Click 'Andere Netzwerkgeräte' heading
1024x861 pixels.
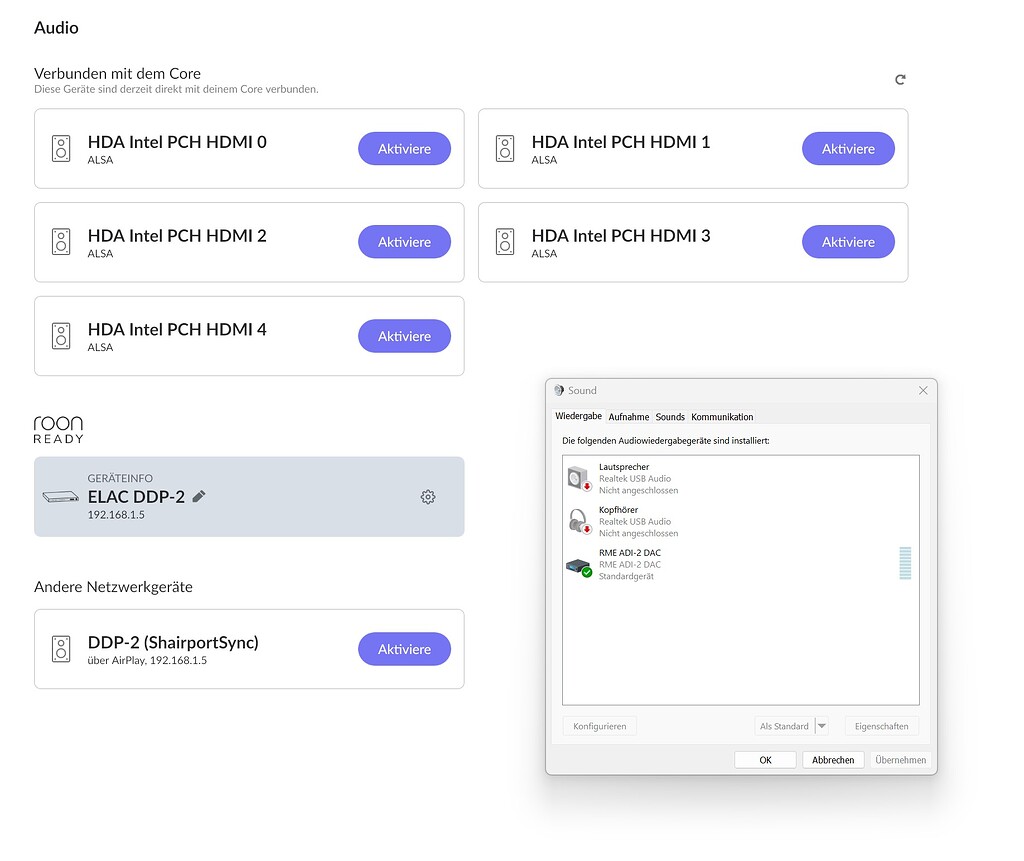pyautogui.click(x=113, y=587)
